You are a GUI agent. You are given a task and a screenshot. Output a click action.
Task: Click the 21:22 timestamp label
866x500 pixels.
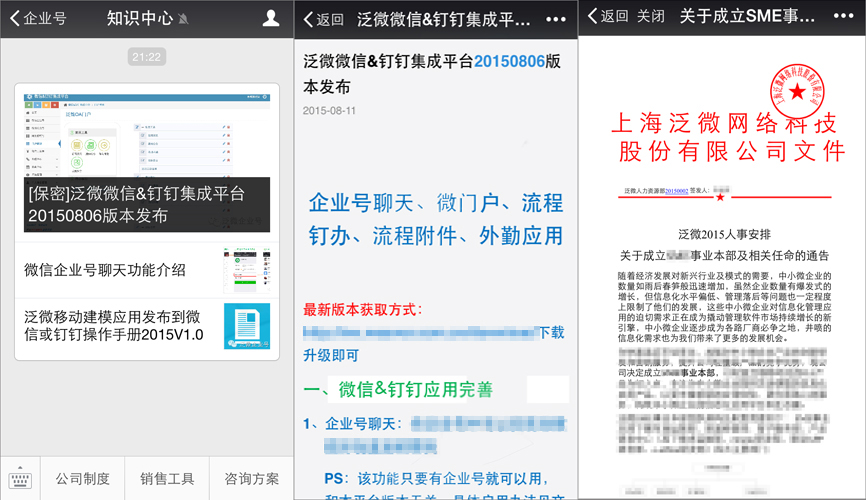pyautogui.click(x=146, y=57)
